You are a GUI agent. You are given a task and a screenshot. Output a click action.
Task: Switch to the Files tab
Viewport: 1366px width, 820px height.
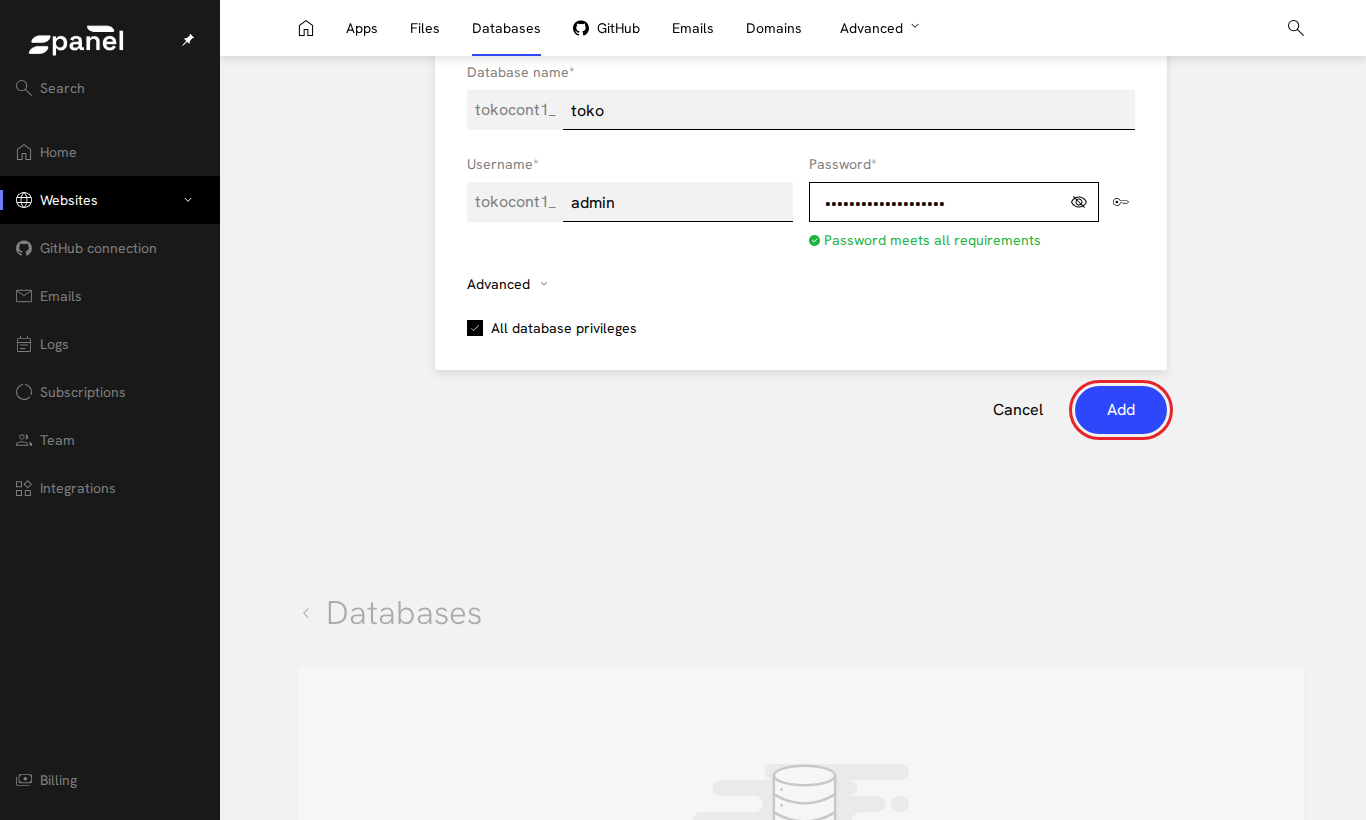click(x=425, y=28)
